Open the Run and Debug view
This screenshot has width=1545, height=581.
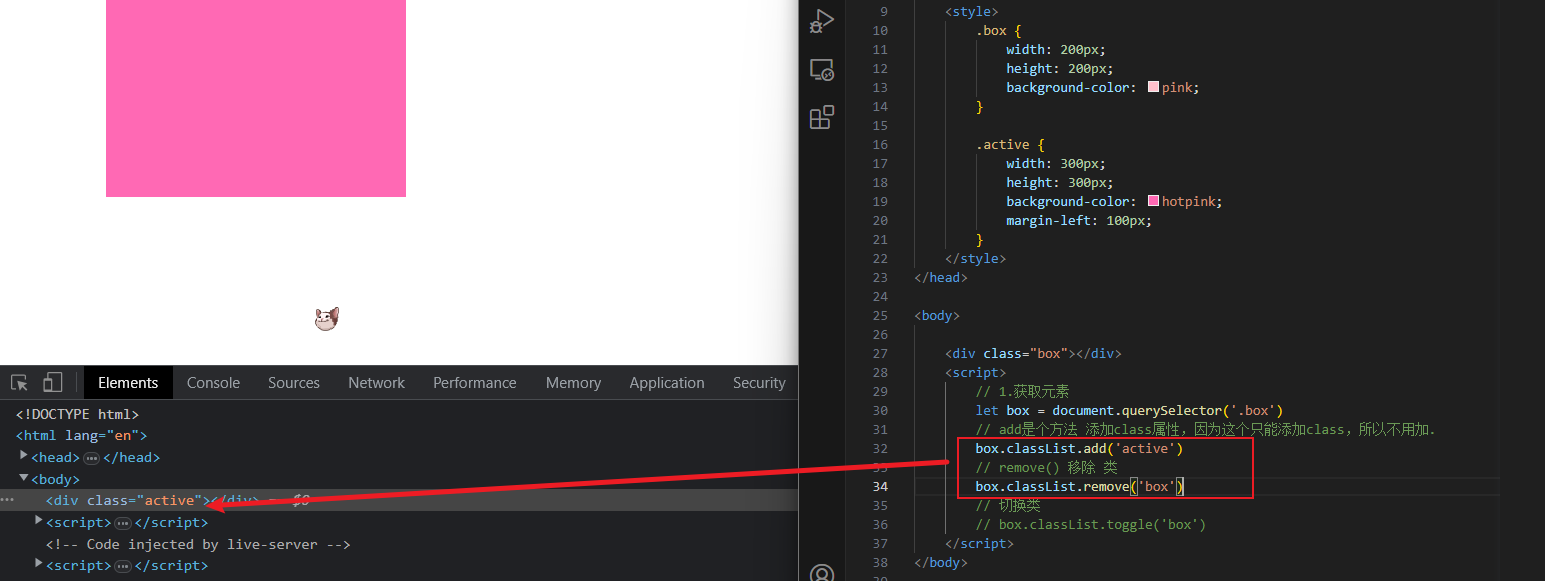(x=821, y=21)
